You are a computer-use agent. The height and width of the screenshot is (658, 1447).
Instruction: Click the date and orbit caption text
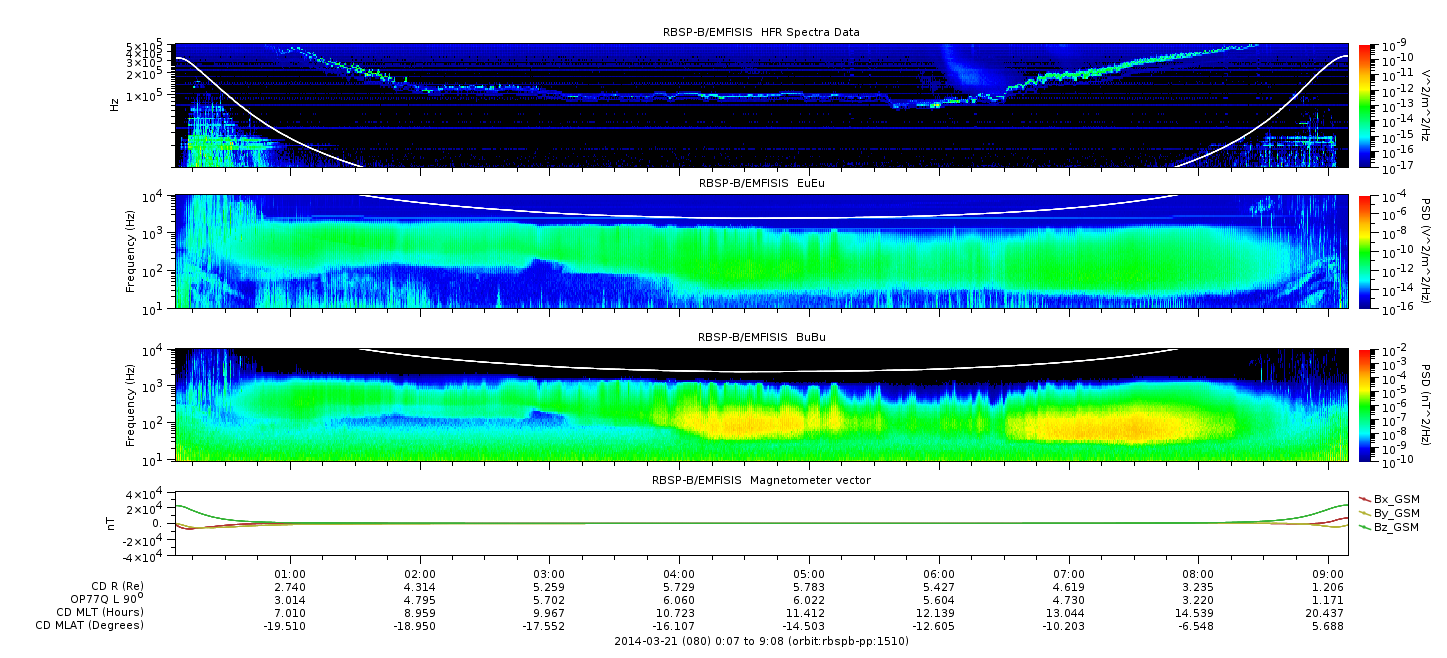coord(761,641)
